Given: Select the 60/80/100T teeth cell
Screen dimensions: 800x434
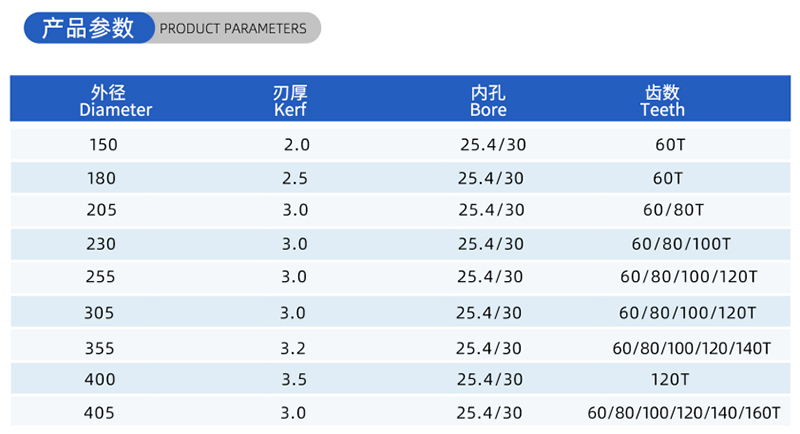Looking at the screenshot, I should pos(681,243).
